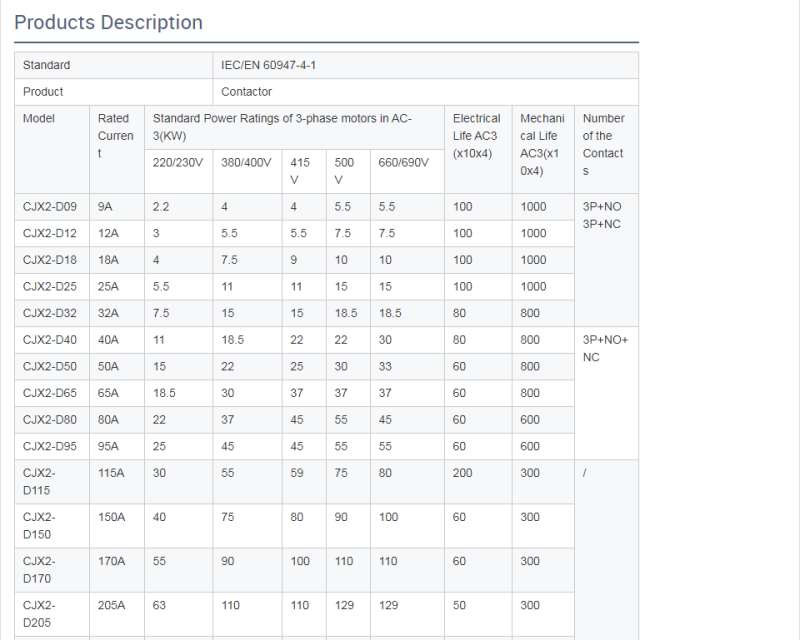The height and width of the screenshot is (640, 800).
Task: Click the 65A rated current cell
Action: point(106,393)
